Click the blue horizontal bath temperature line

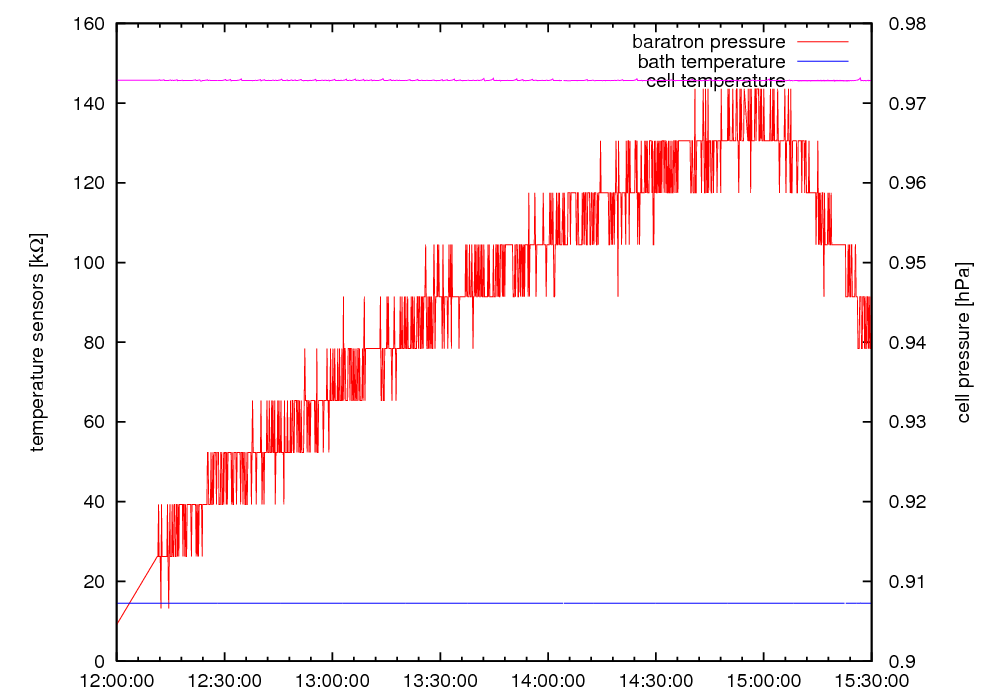point(400,603)
